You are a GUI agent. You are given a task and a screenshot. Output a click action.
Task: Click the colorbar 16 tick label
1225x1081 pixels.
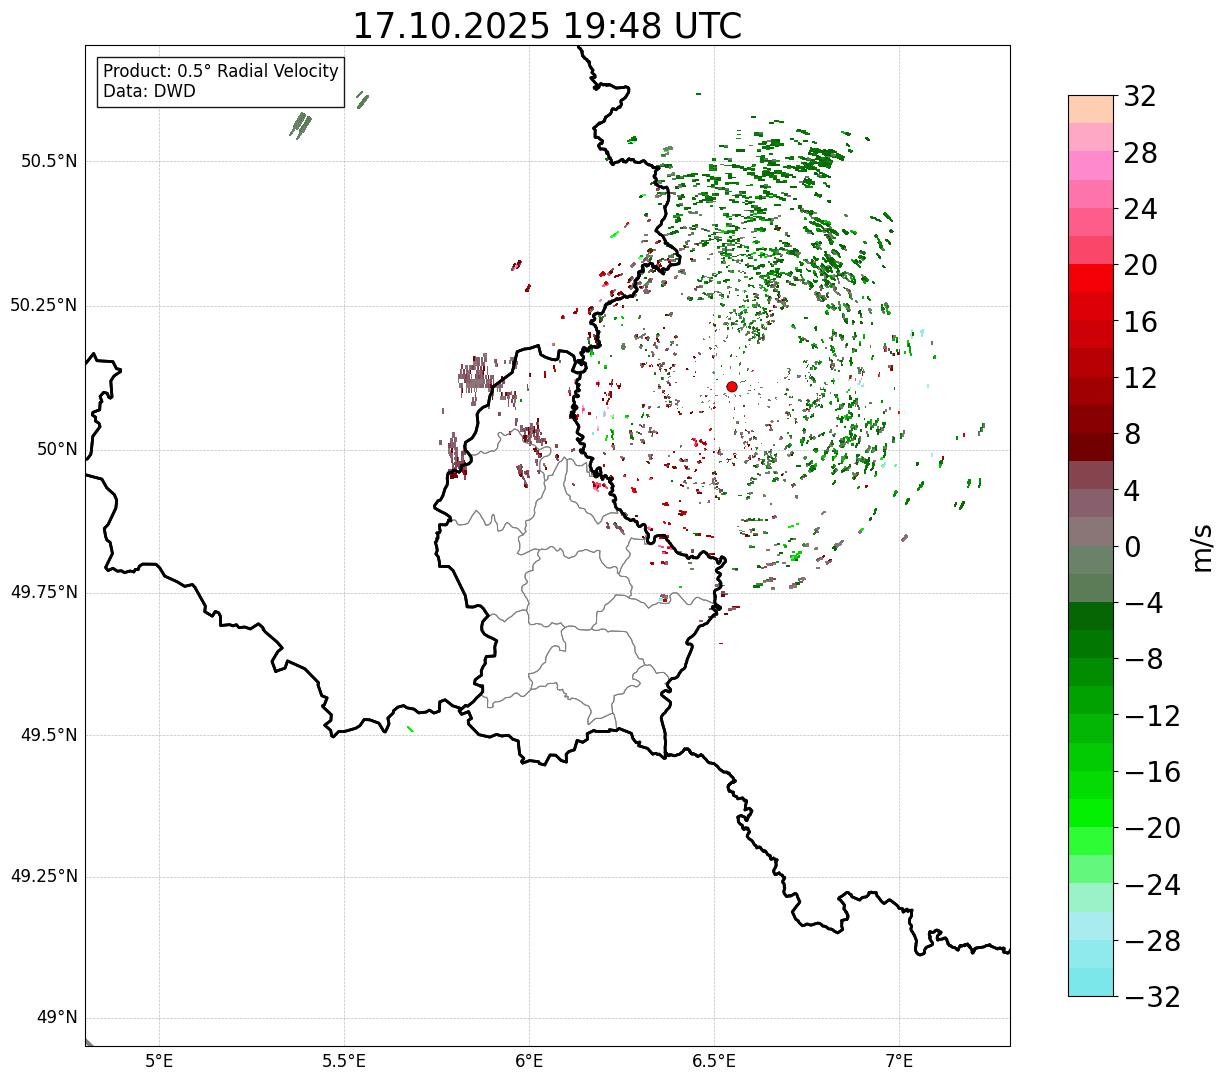point(1140,322)
